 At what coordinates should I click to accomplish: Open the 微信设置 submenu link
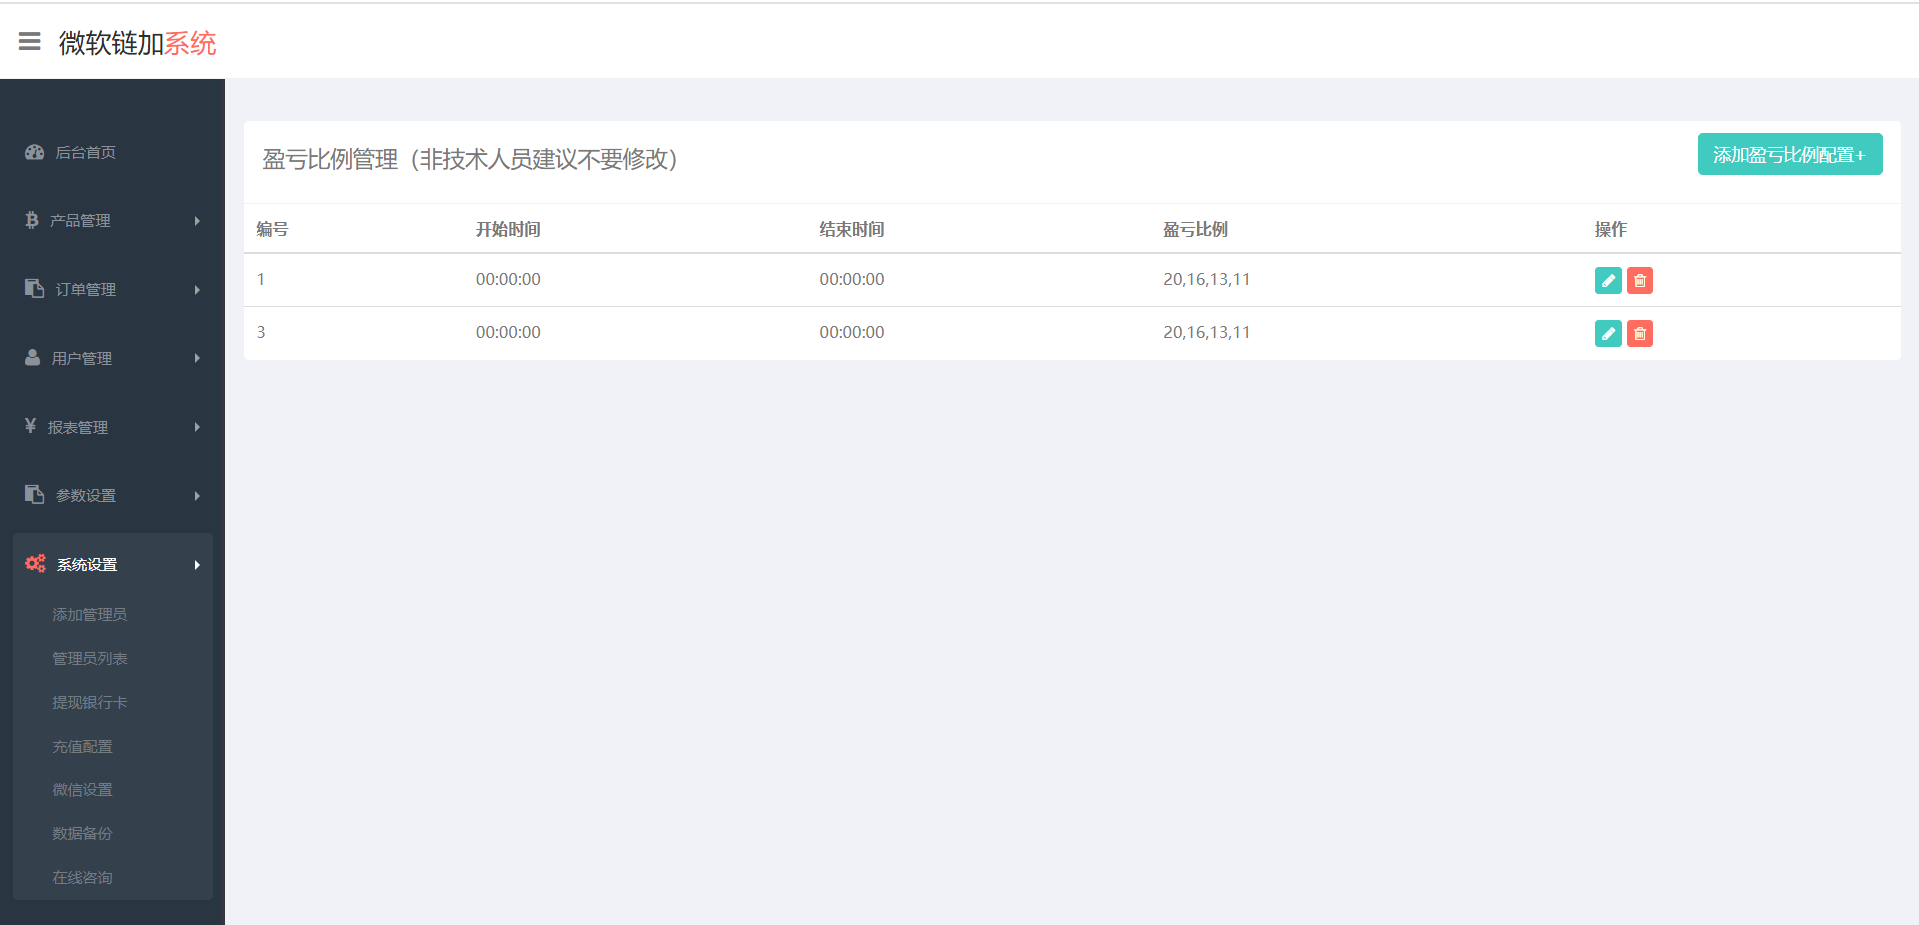(x=82, y=789)
